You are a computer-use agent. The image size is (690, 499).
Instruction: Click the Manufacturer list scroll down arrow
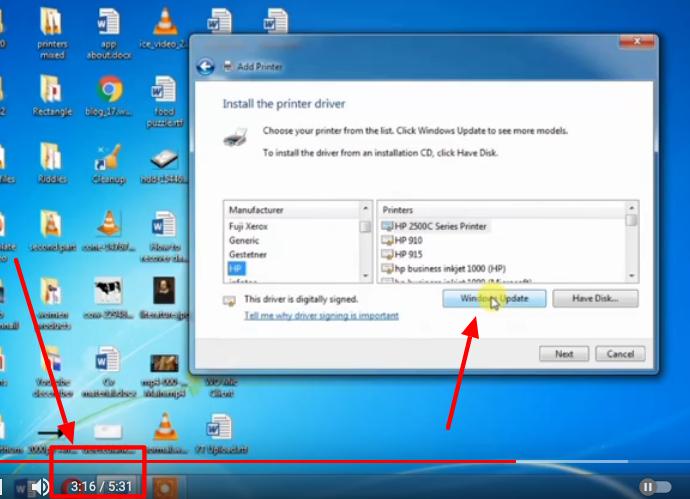(x=365, y=276)
